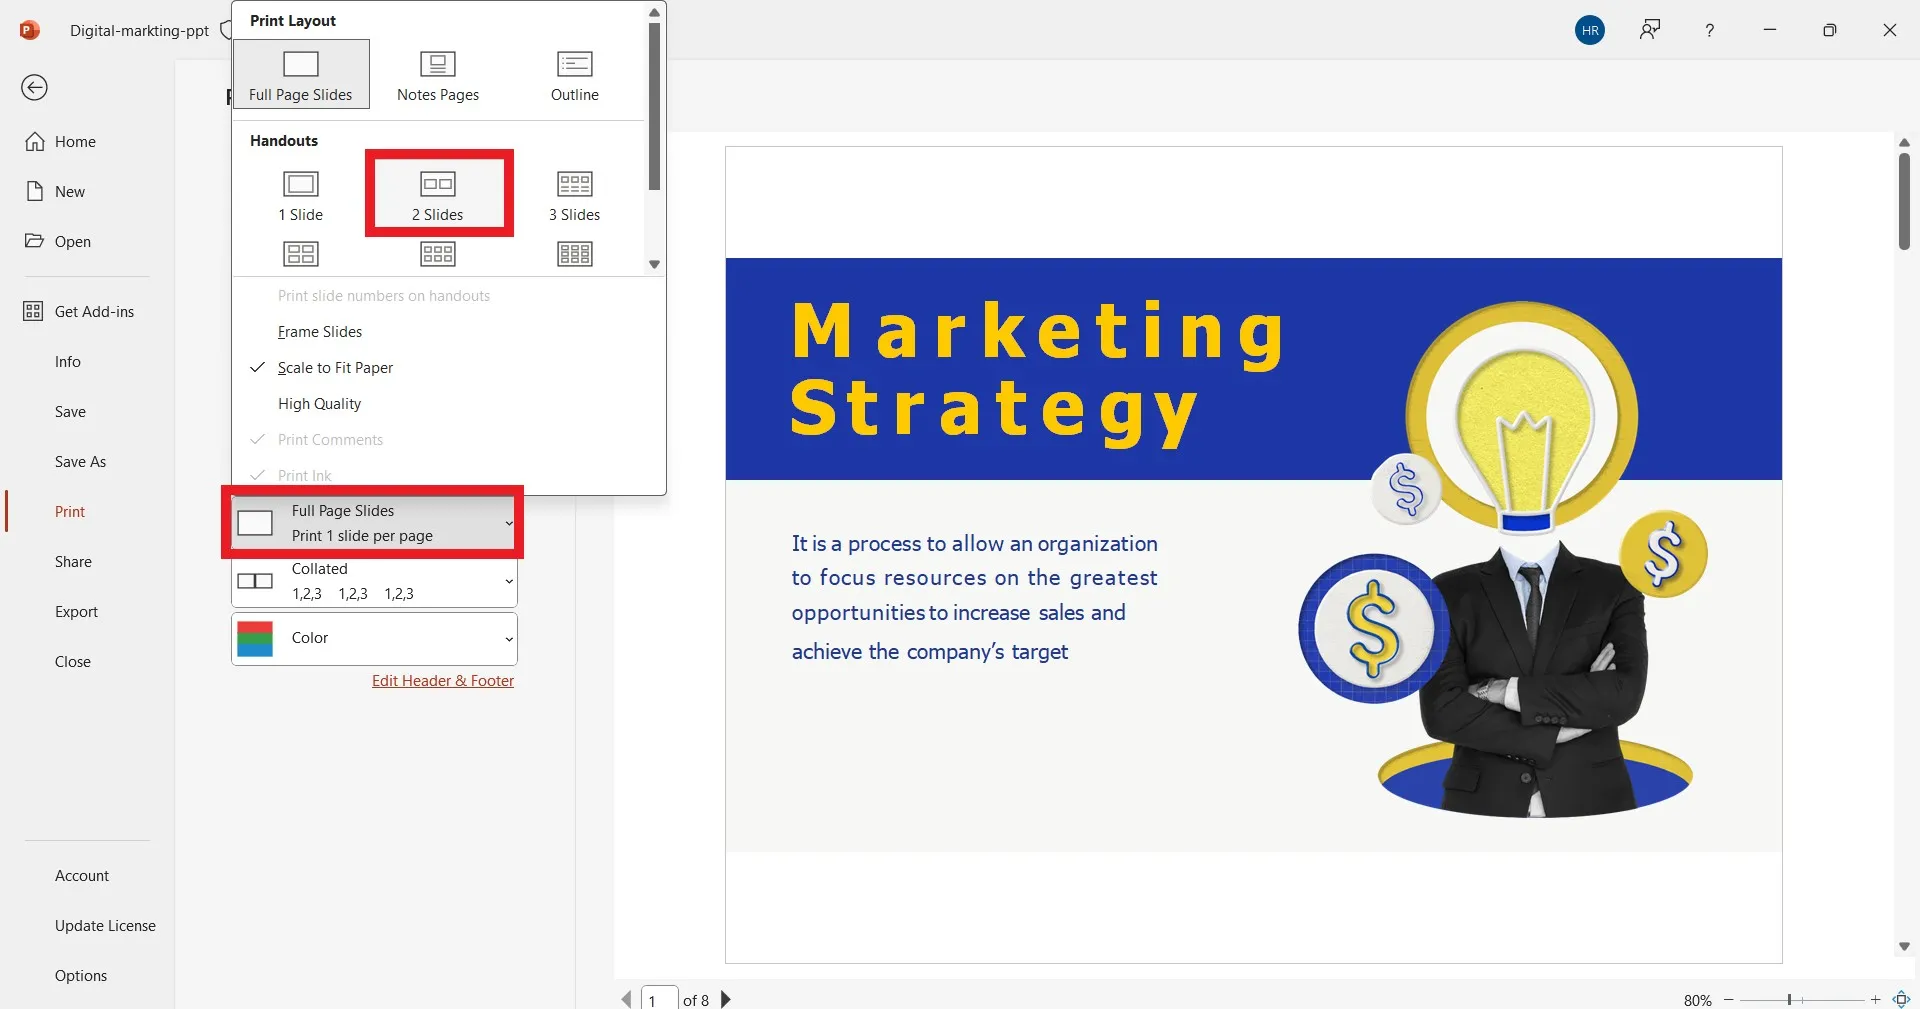
Task: Enable Frame Slides
Action: (x=319, y=331)
